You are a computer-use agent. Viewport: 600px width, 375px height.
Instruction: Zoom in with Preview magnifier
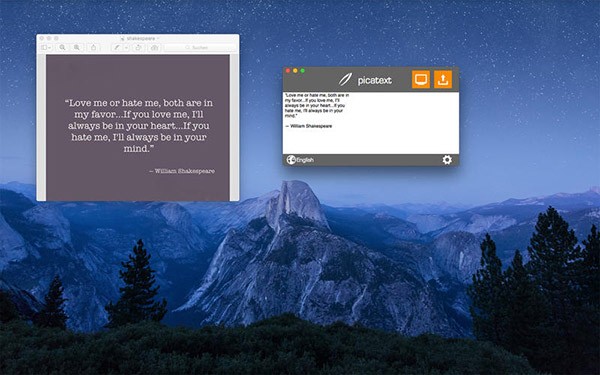point(77,47)
